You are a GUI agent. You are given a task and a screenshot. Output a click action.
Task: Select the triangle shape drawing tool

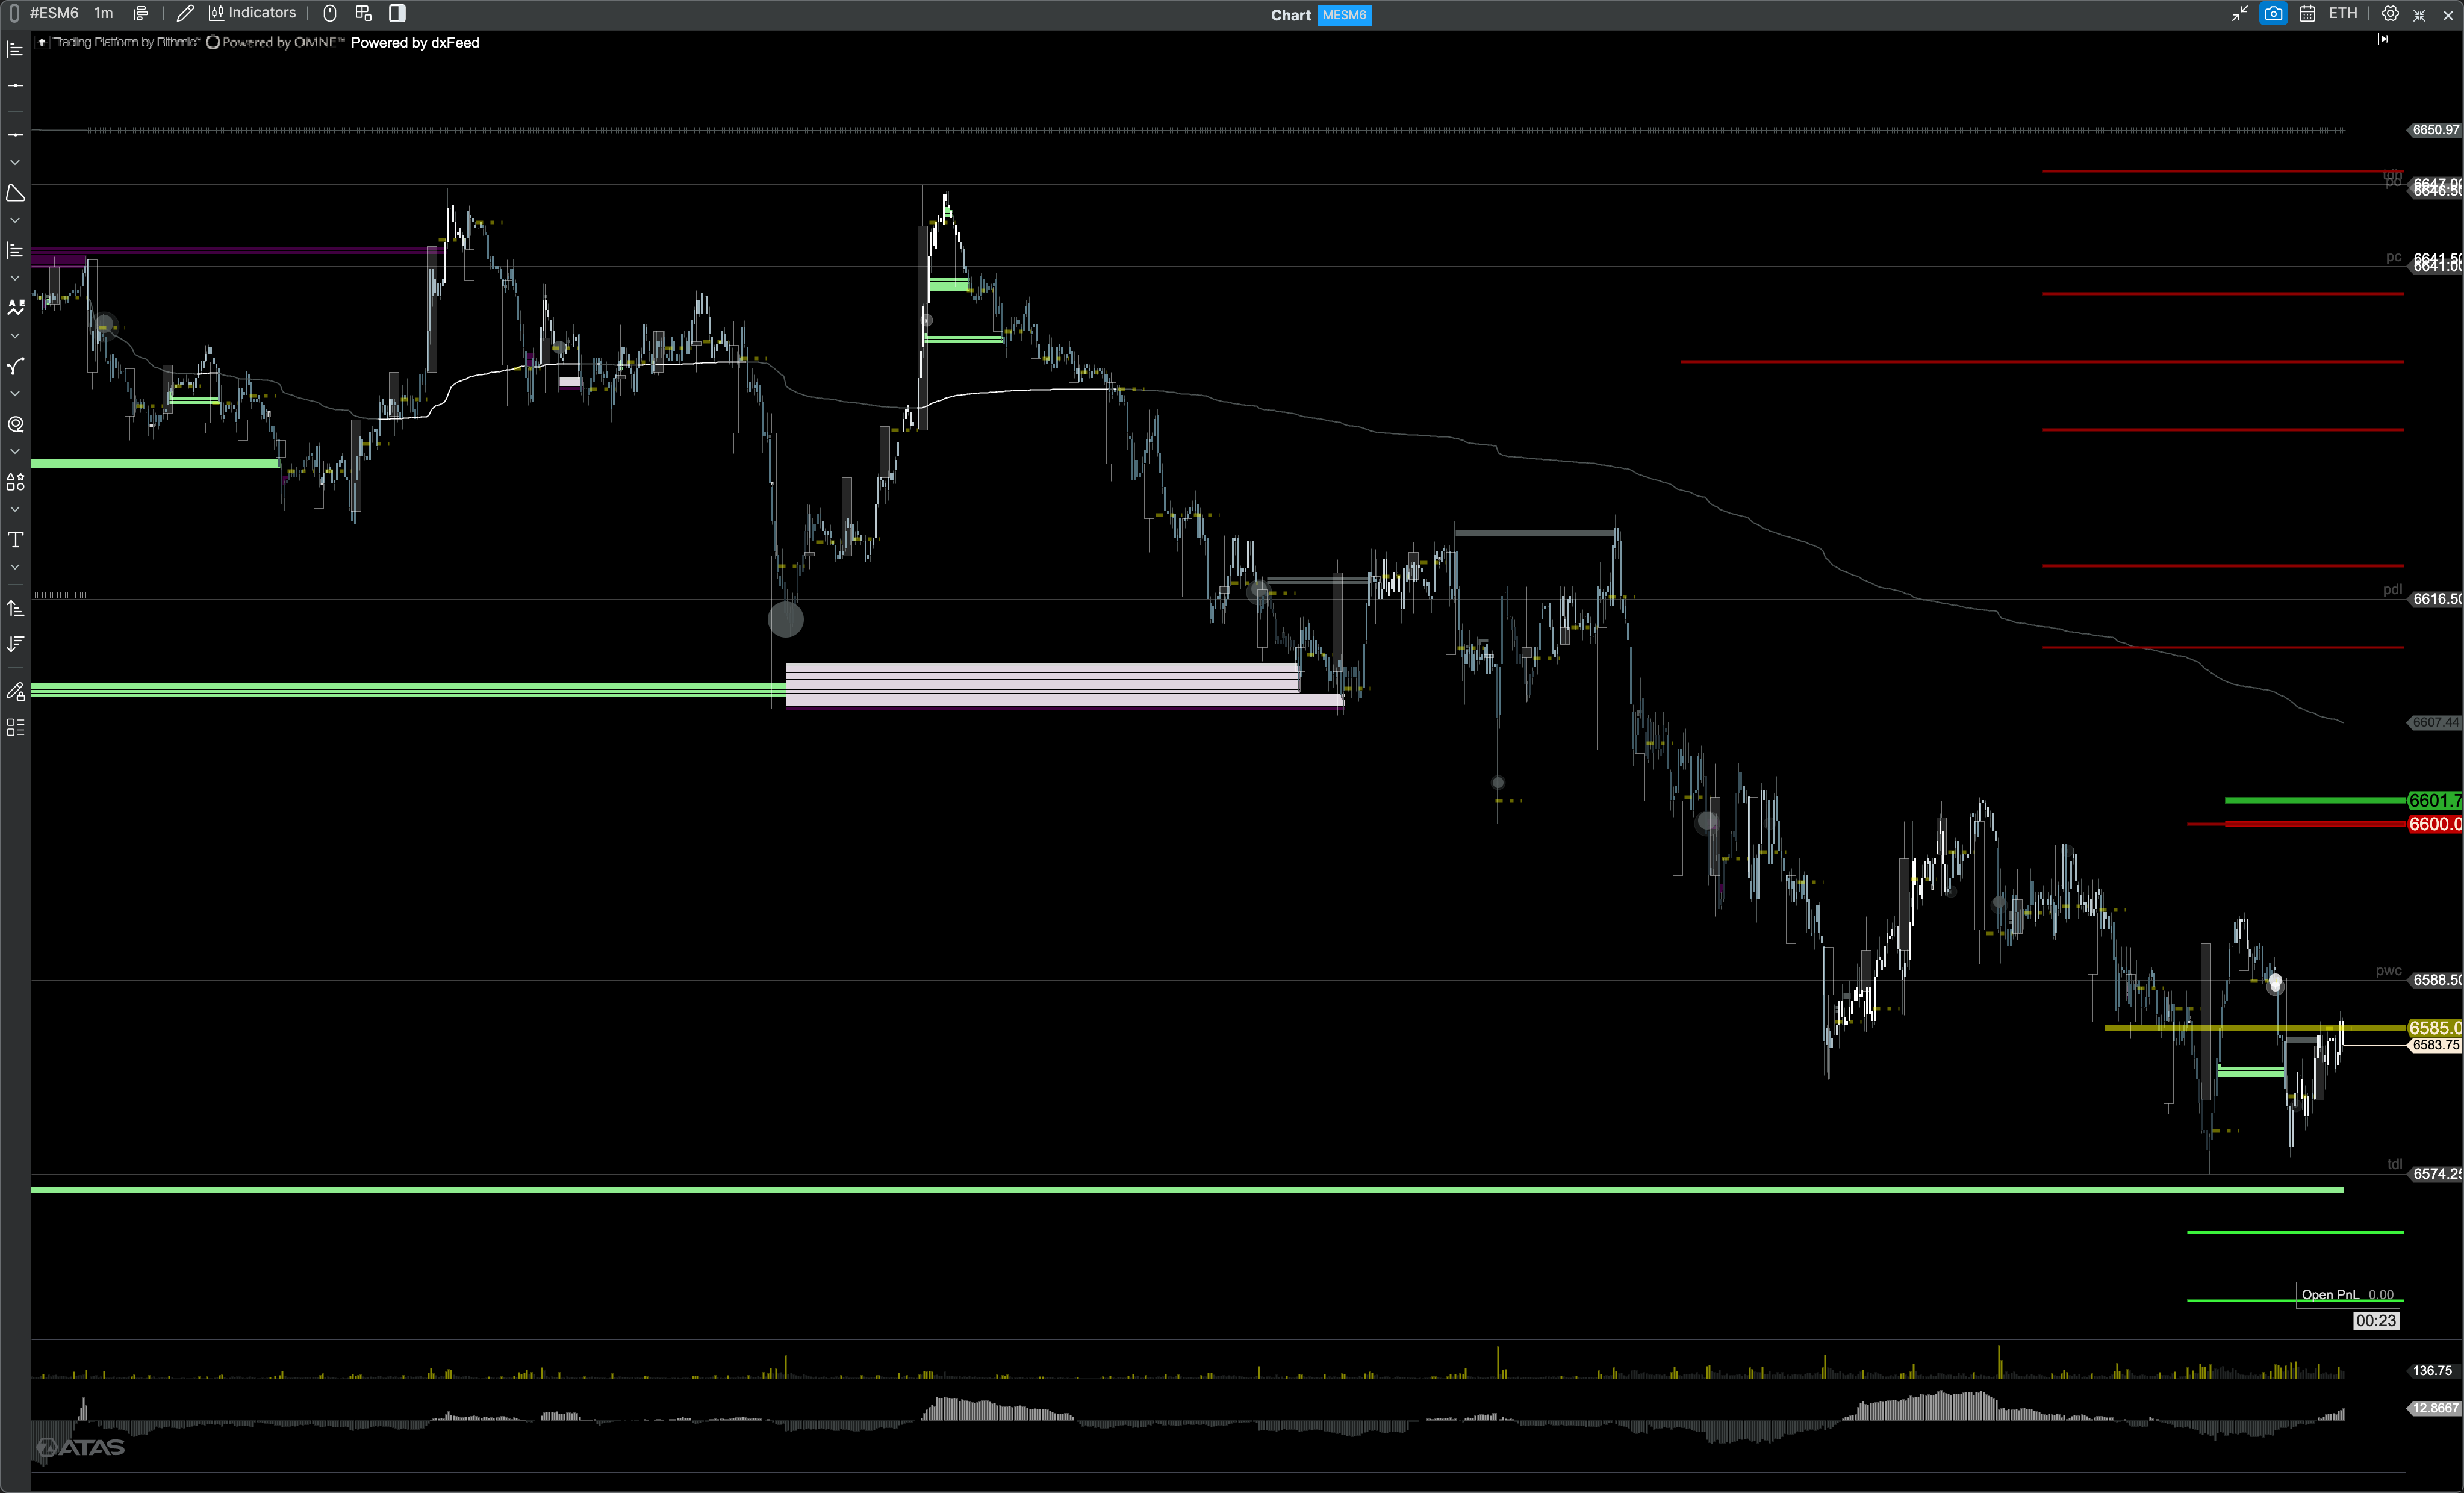pos(15,192)
